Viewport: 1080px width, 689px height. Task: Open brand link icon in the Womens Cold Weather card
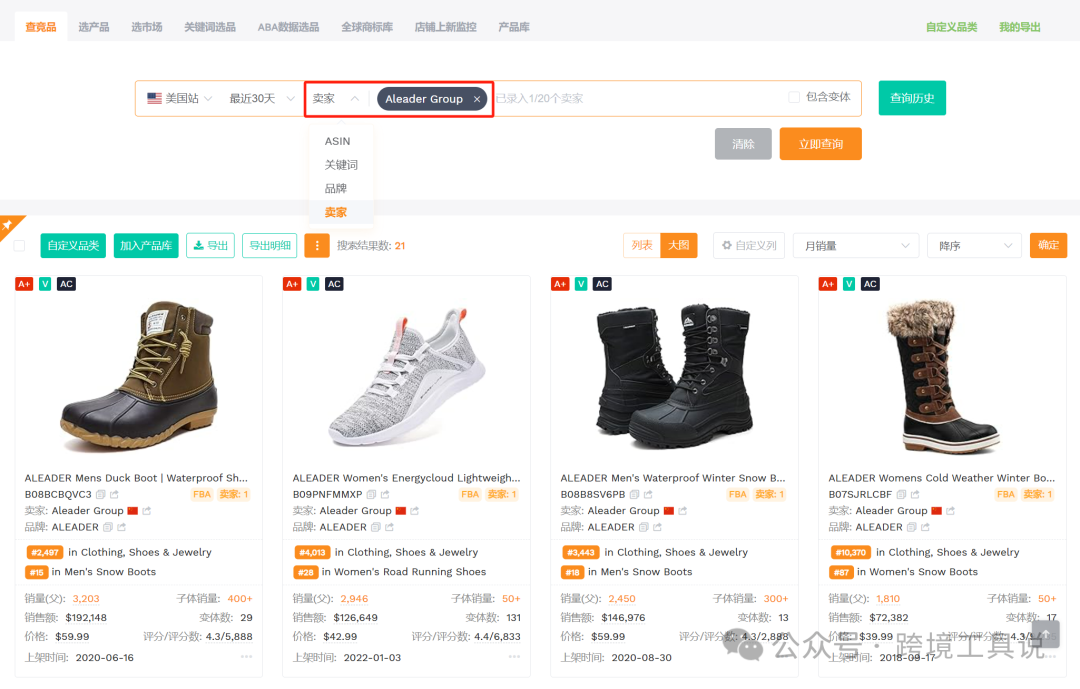click(x=925, y=527)
